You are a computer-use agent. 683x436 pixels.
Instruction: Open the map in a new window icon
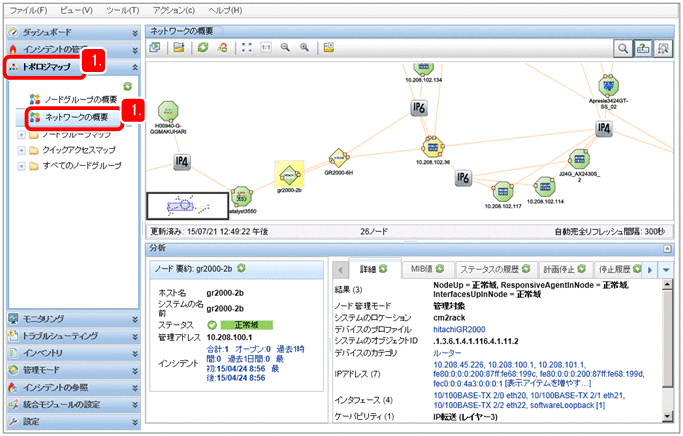155,47
